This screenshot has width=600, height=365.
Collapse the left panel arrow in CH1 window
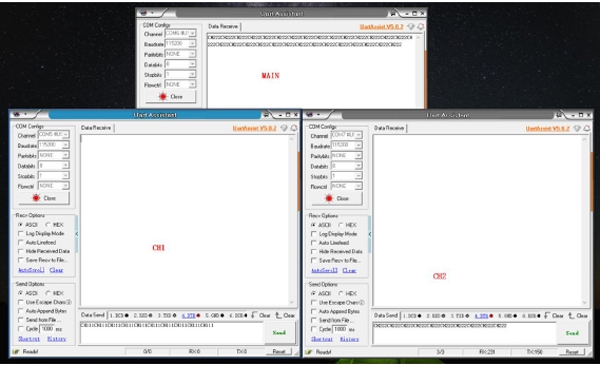point(77,233)
